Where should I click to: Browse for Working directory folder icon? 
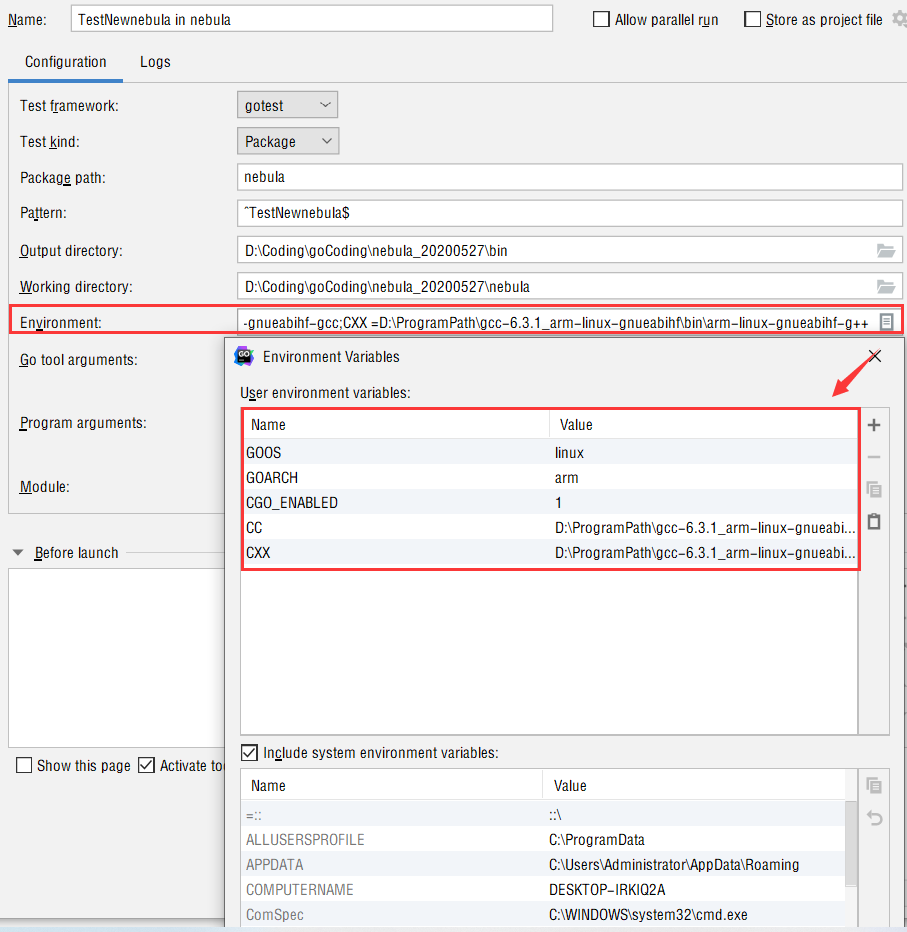(x=886, y=287)
